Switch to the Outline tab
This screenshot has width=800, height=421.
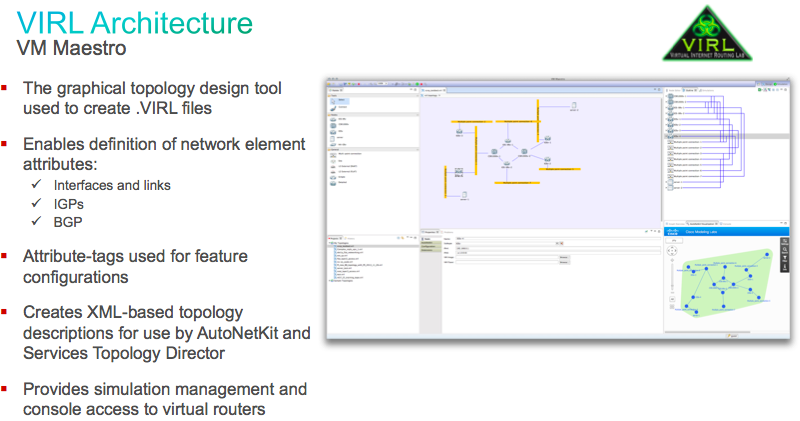689,90
